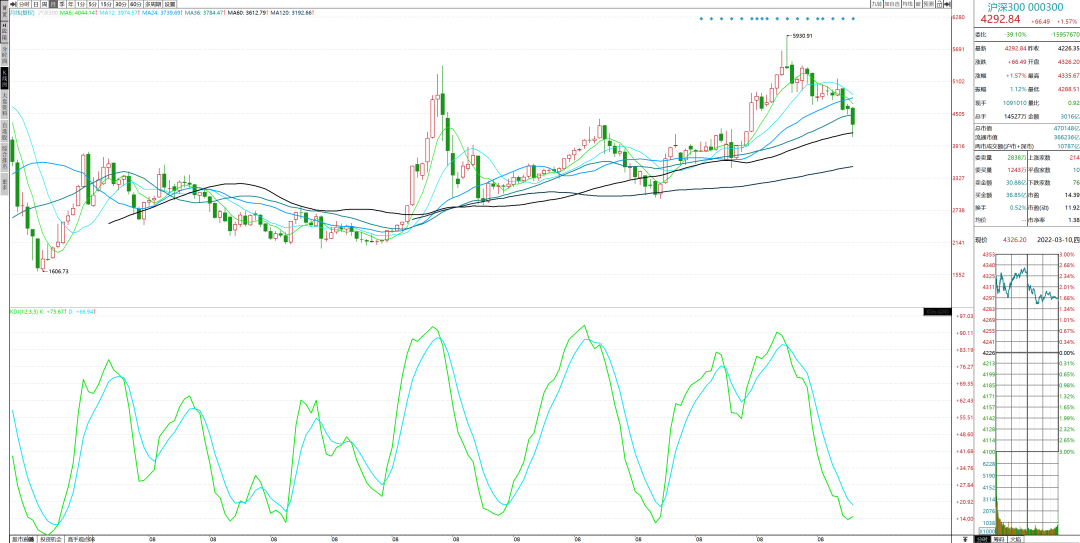Click the 5930.91 high price marker

[x=801, y=36]
